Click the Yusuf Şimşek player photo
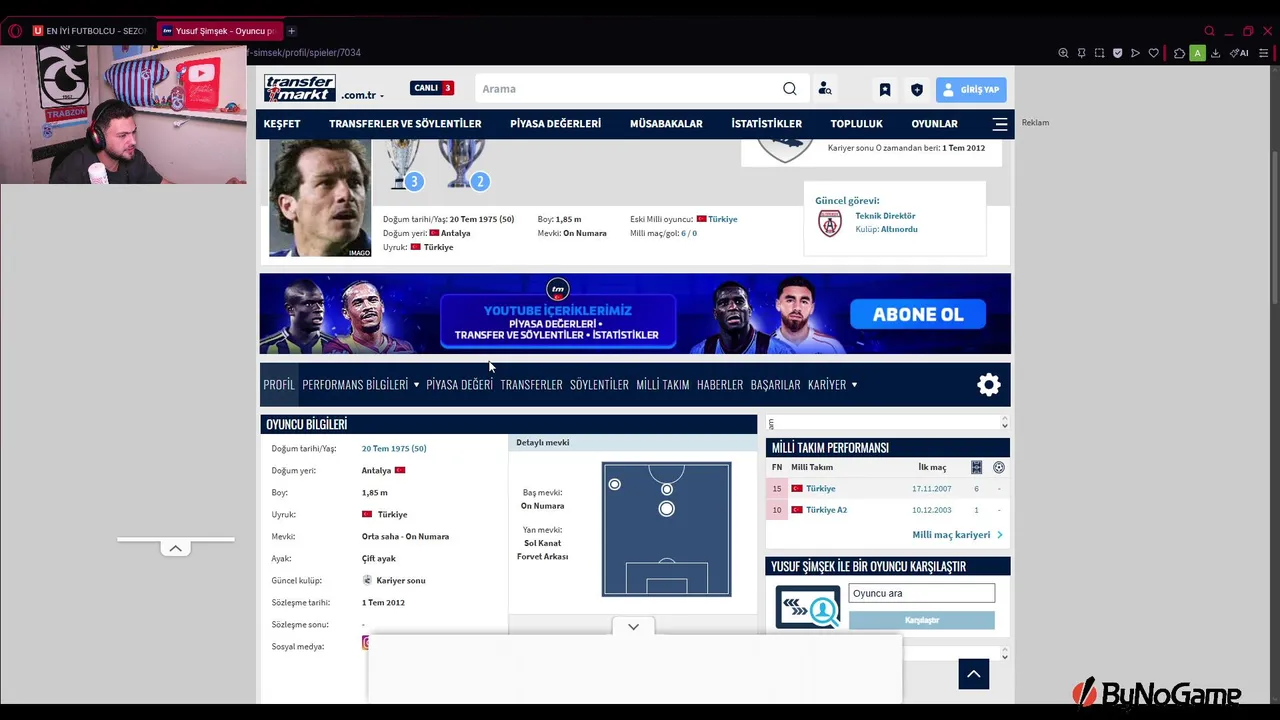Screen dimensions: 1280x720 tap(320, 198)
